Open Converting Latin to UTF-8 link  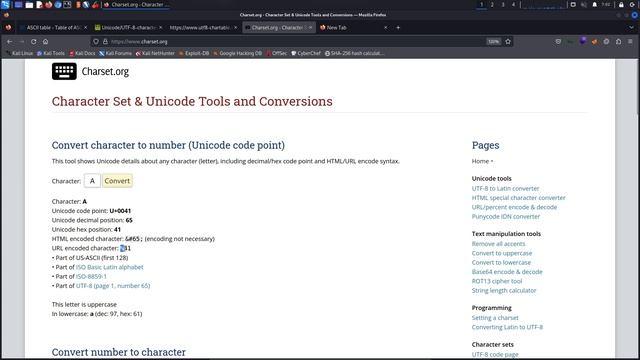point(507,327)
